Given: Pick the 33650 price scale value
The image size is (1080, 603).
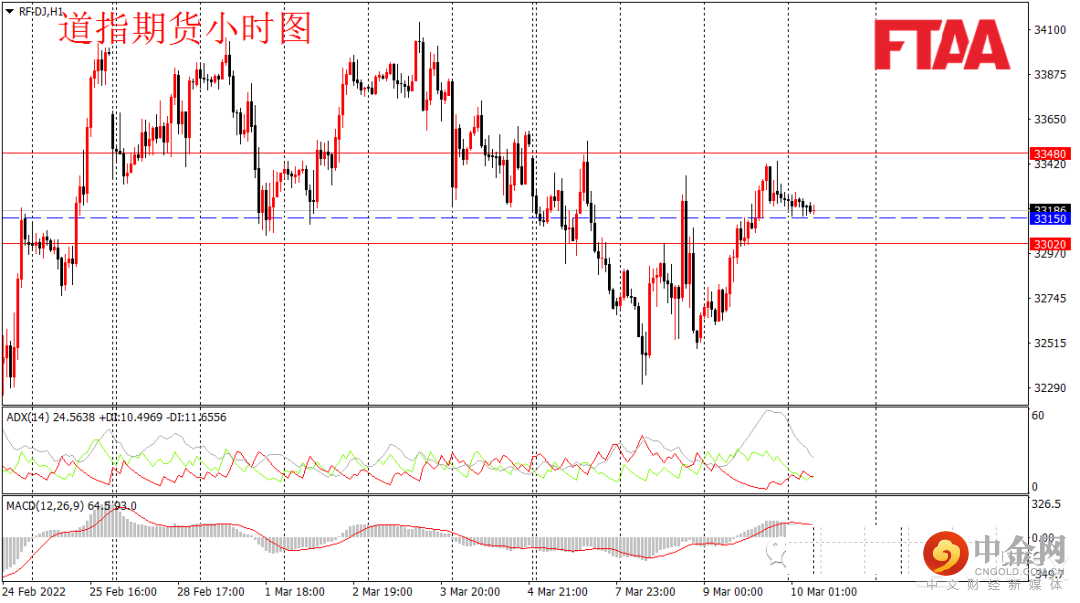Looking at the screenshot, I should coord(1050,119).
